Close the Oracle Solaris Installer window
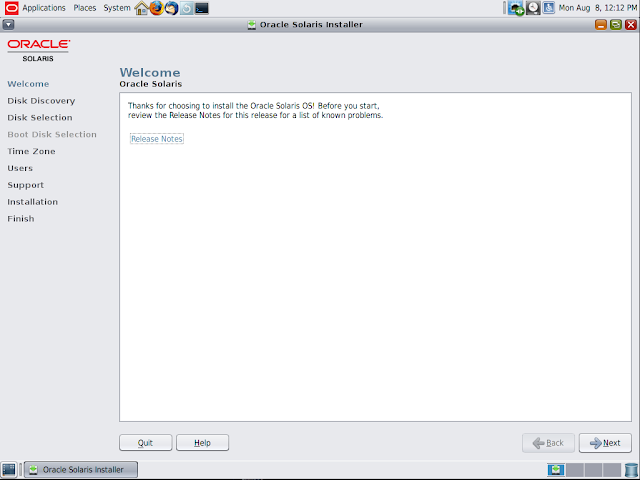This screenshot has height=480, width=640. point(631,24)
